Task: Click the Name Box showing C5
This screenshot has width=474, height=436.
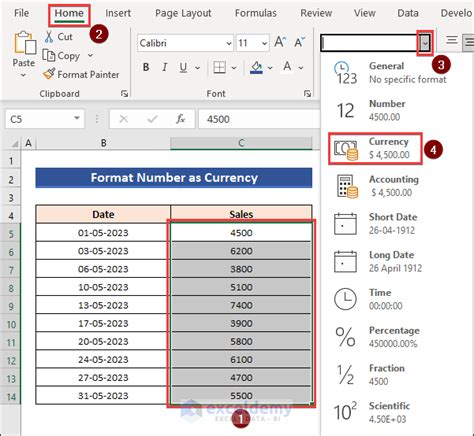Action: click(45, 119)
